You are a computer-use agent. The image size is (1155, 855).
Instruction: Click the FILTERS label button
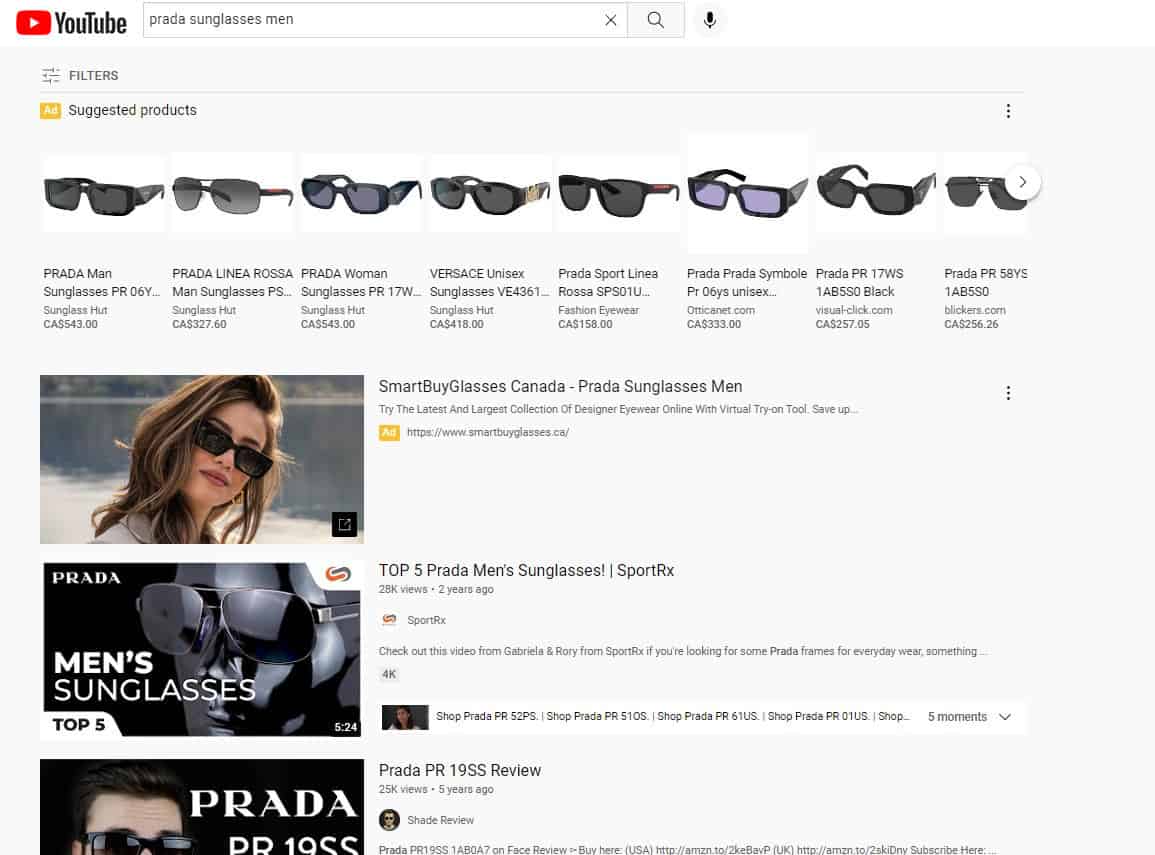point(94,76)
